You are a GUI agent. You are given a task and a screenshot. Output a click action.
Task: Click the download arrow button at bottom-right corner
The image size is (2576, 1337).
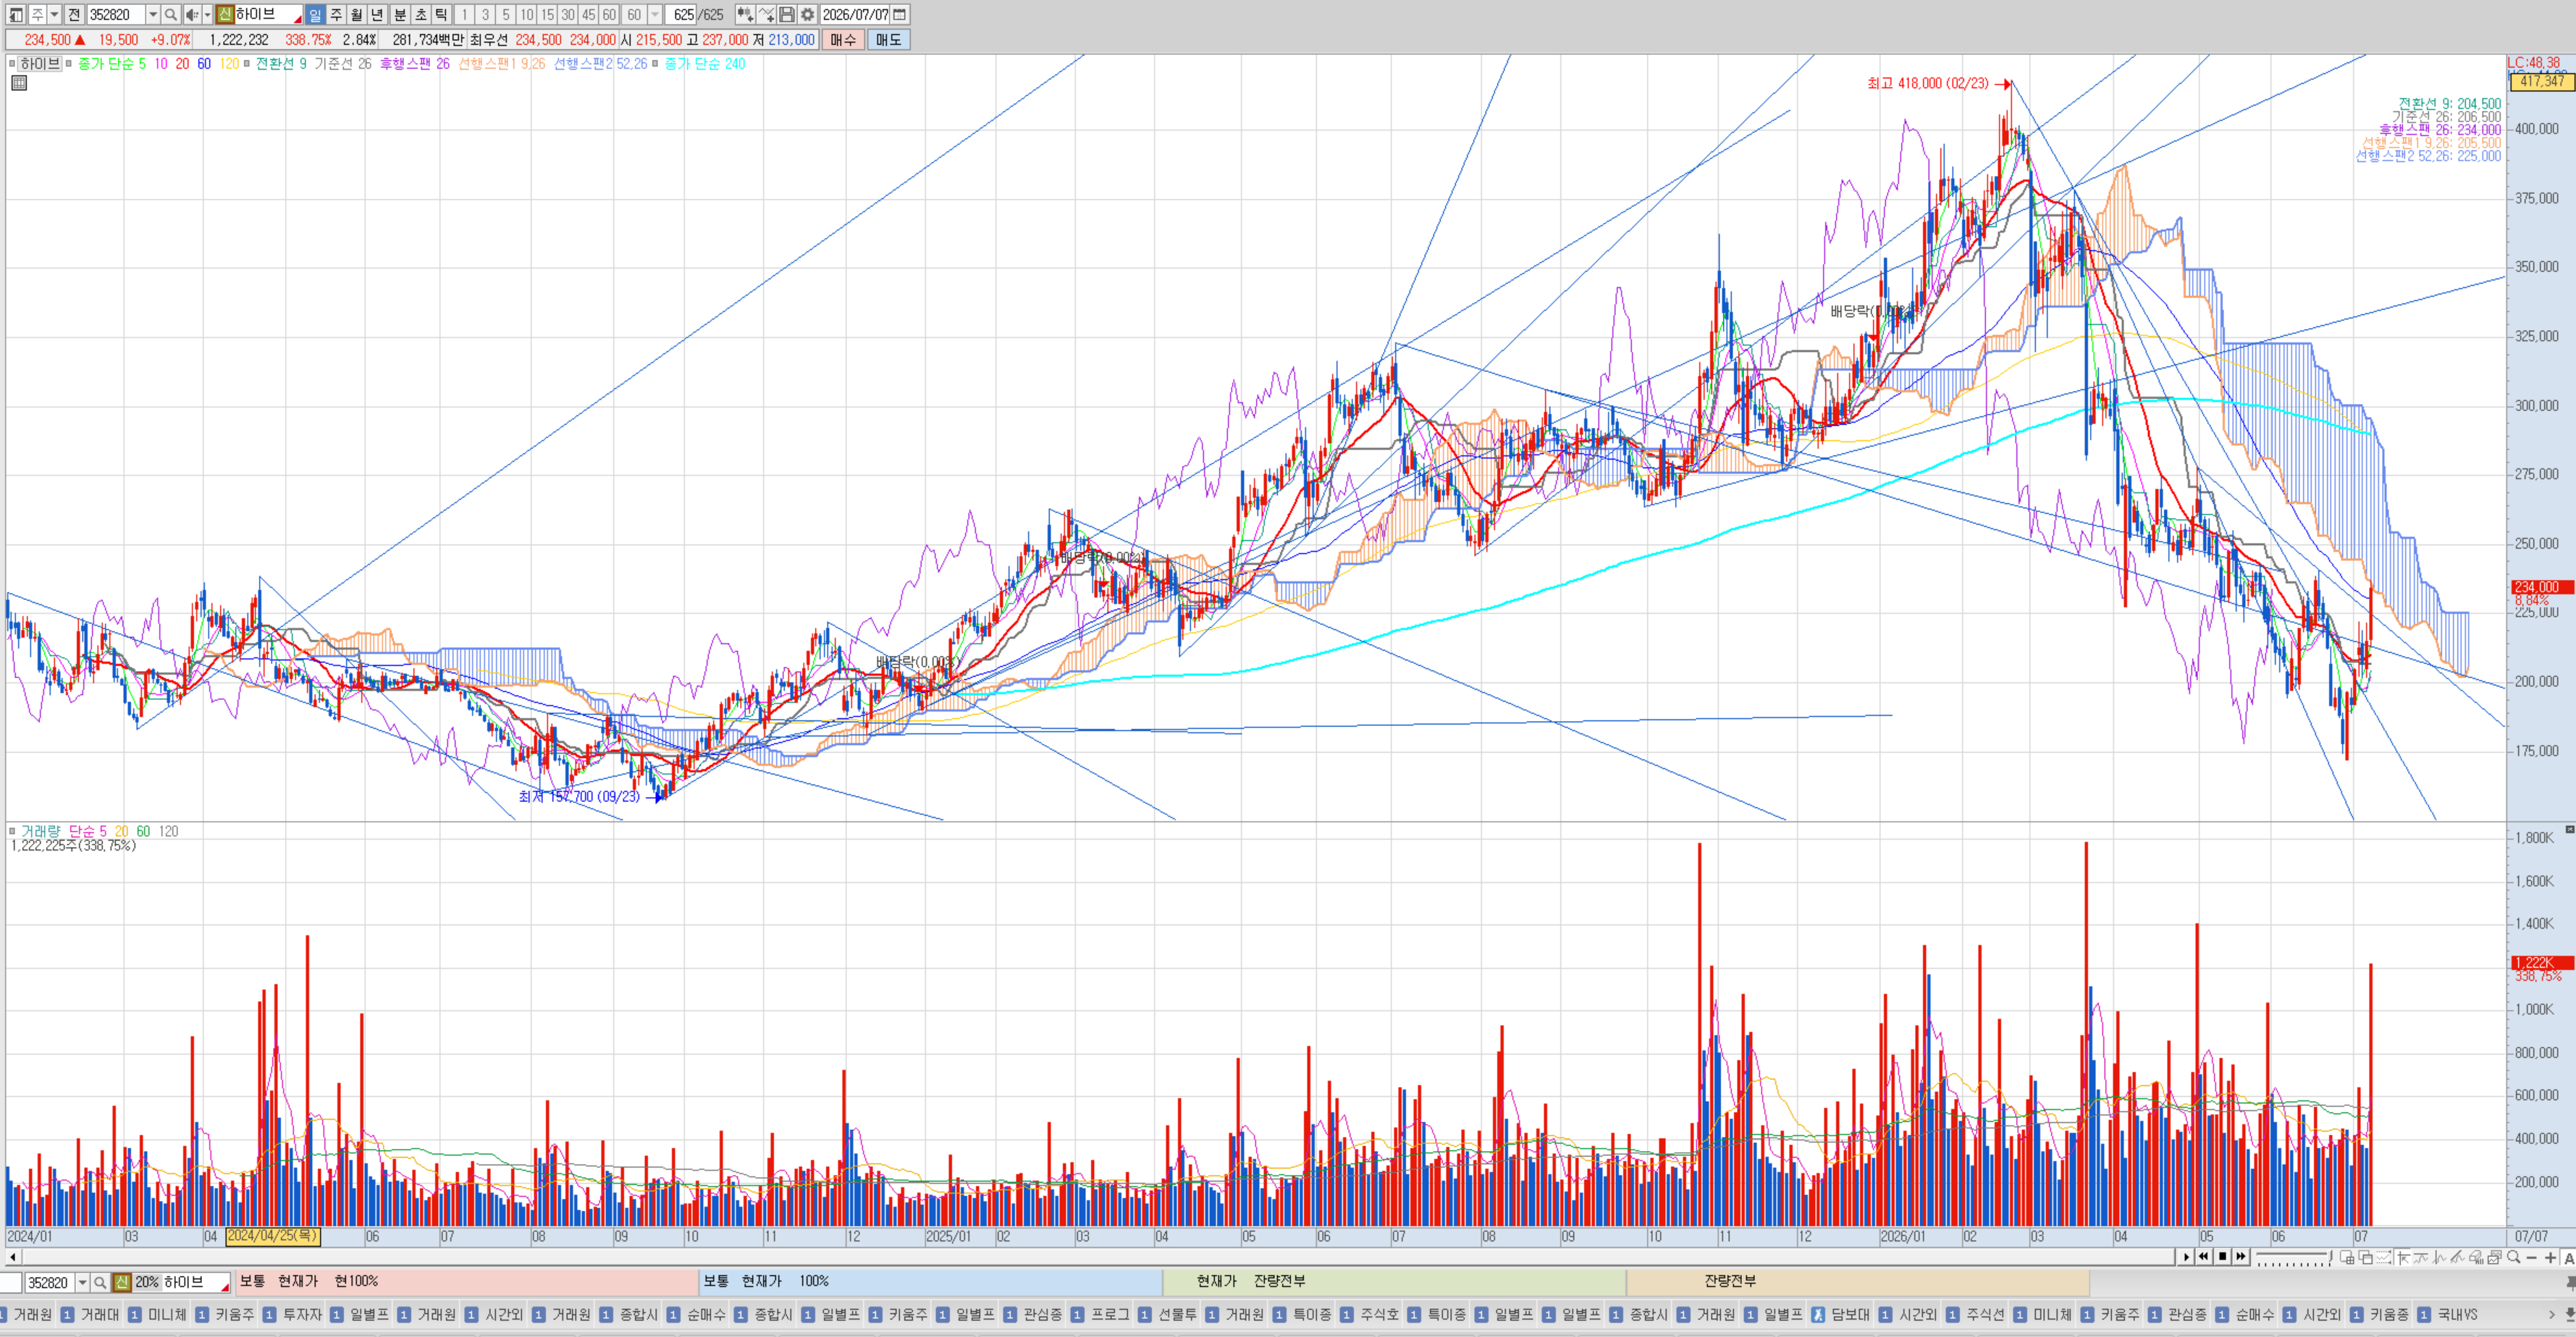point(2570,1314)
